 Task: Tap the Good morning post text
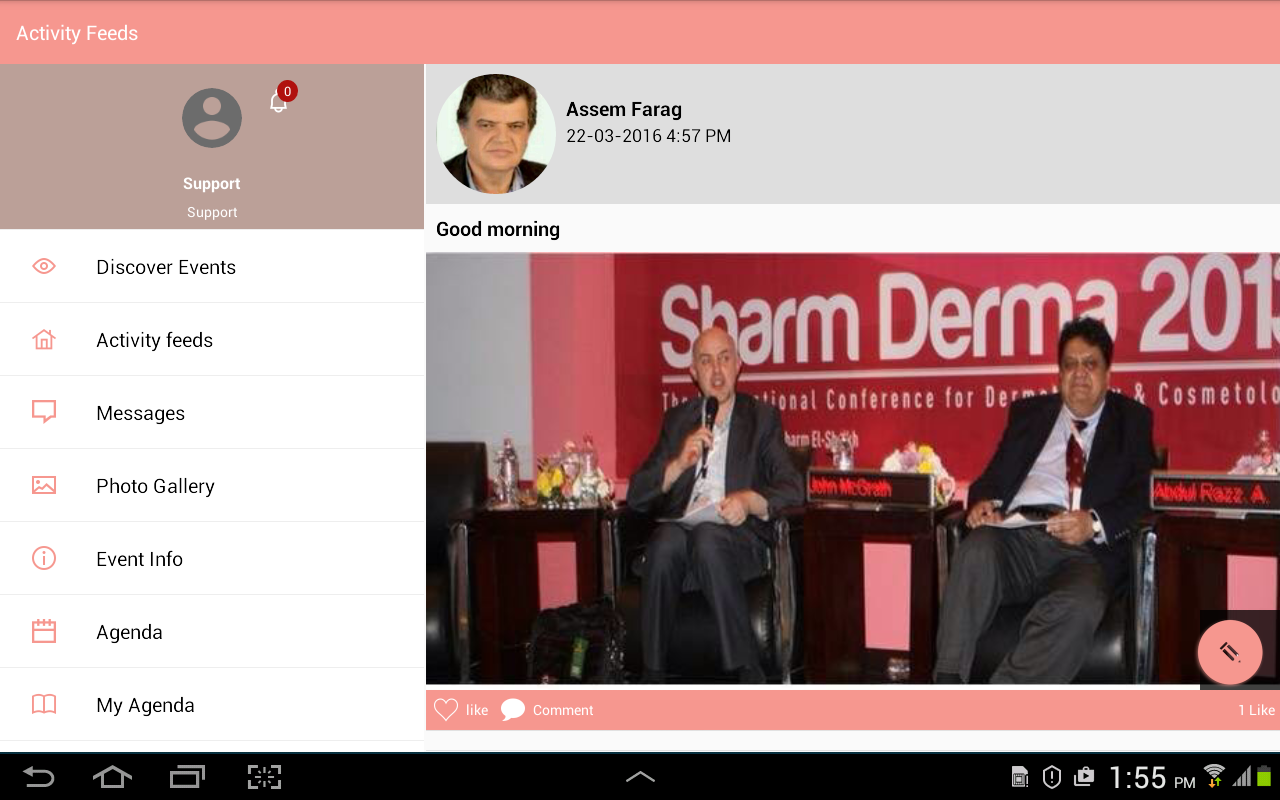tap(498, 229)
